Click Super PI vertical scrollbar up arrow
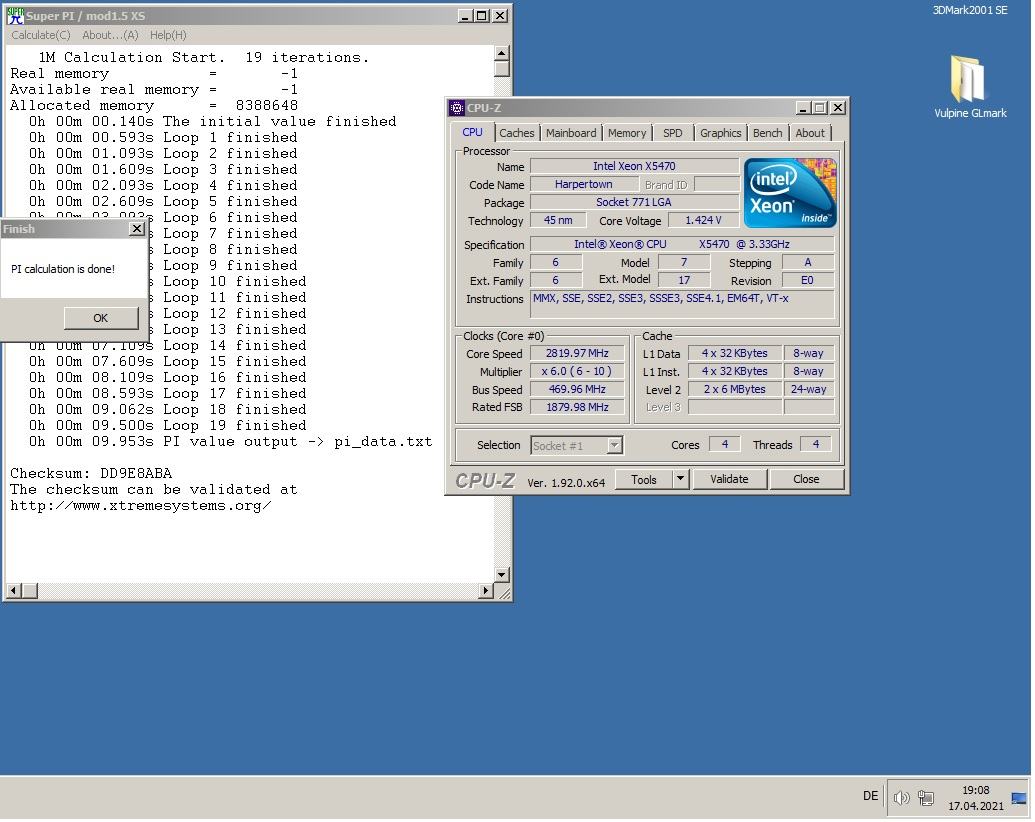Screen dimensions: 1035x822 coord(502,53)
